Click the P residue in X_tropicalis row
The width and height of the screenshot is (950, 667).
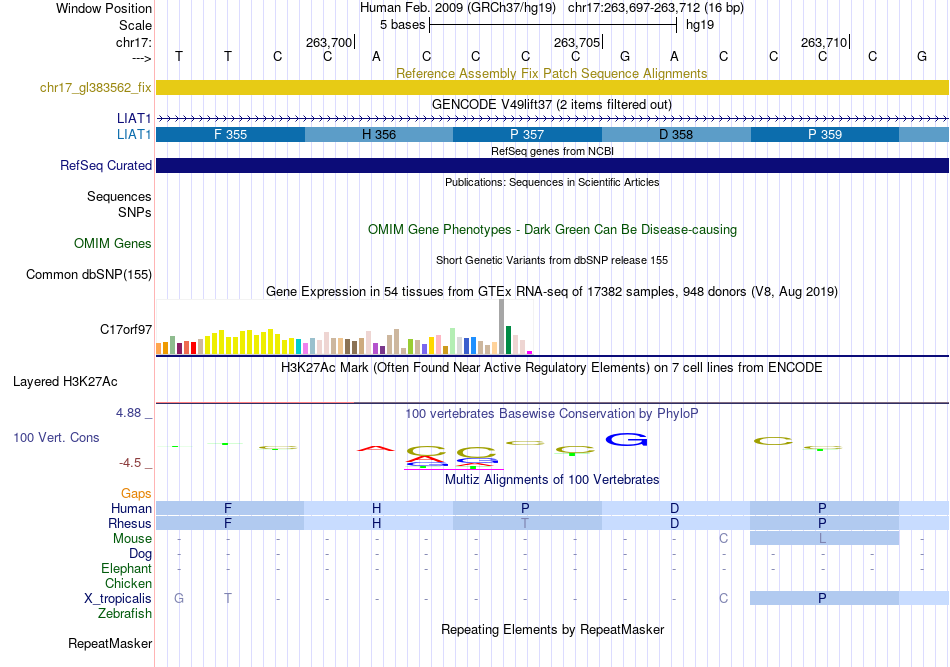pos(822,599)
